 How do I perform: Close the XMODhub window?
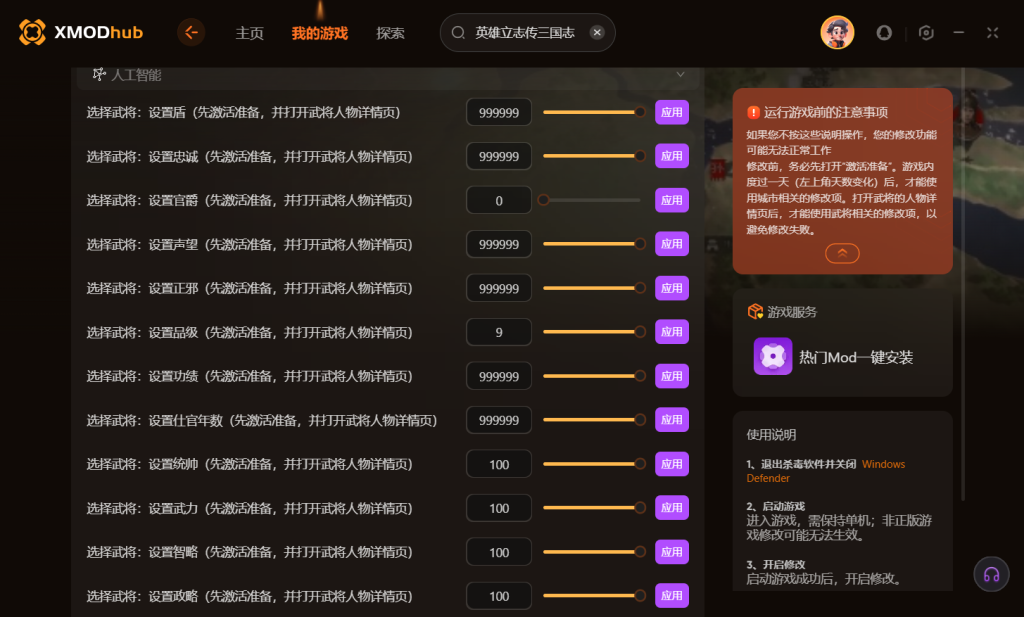pyautogui.click(x=993, y=33)
